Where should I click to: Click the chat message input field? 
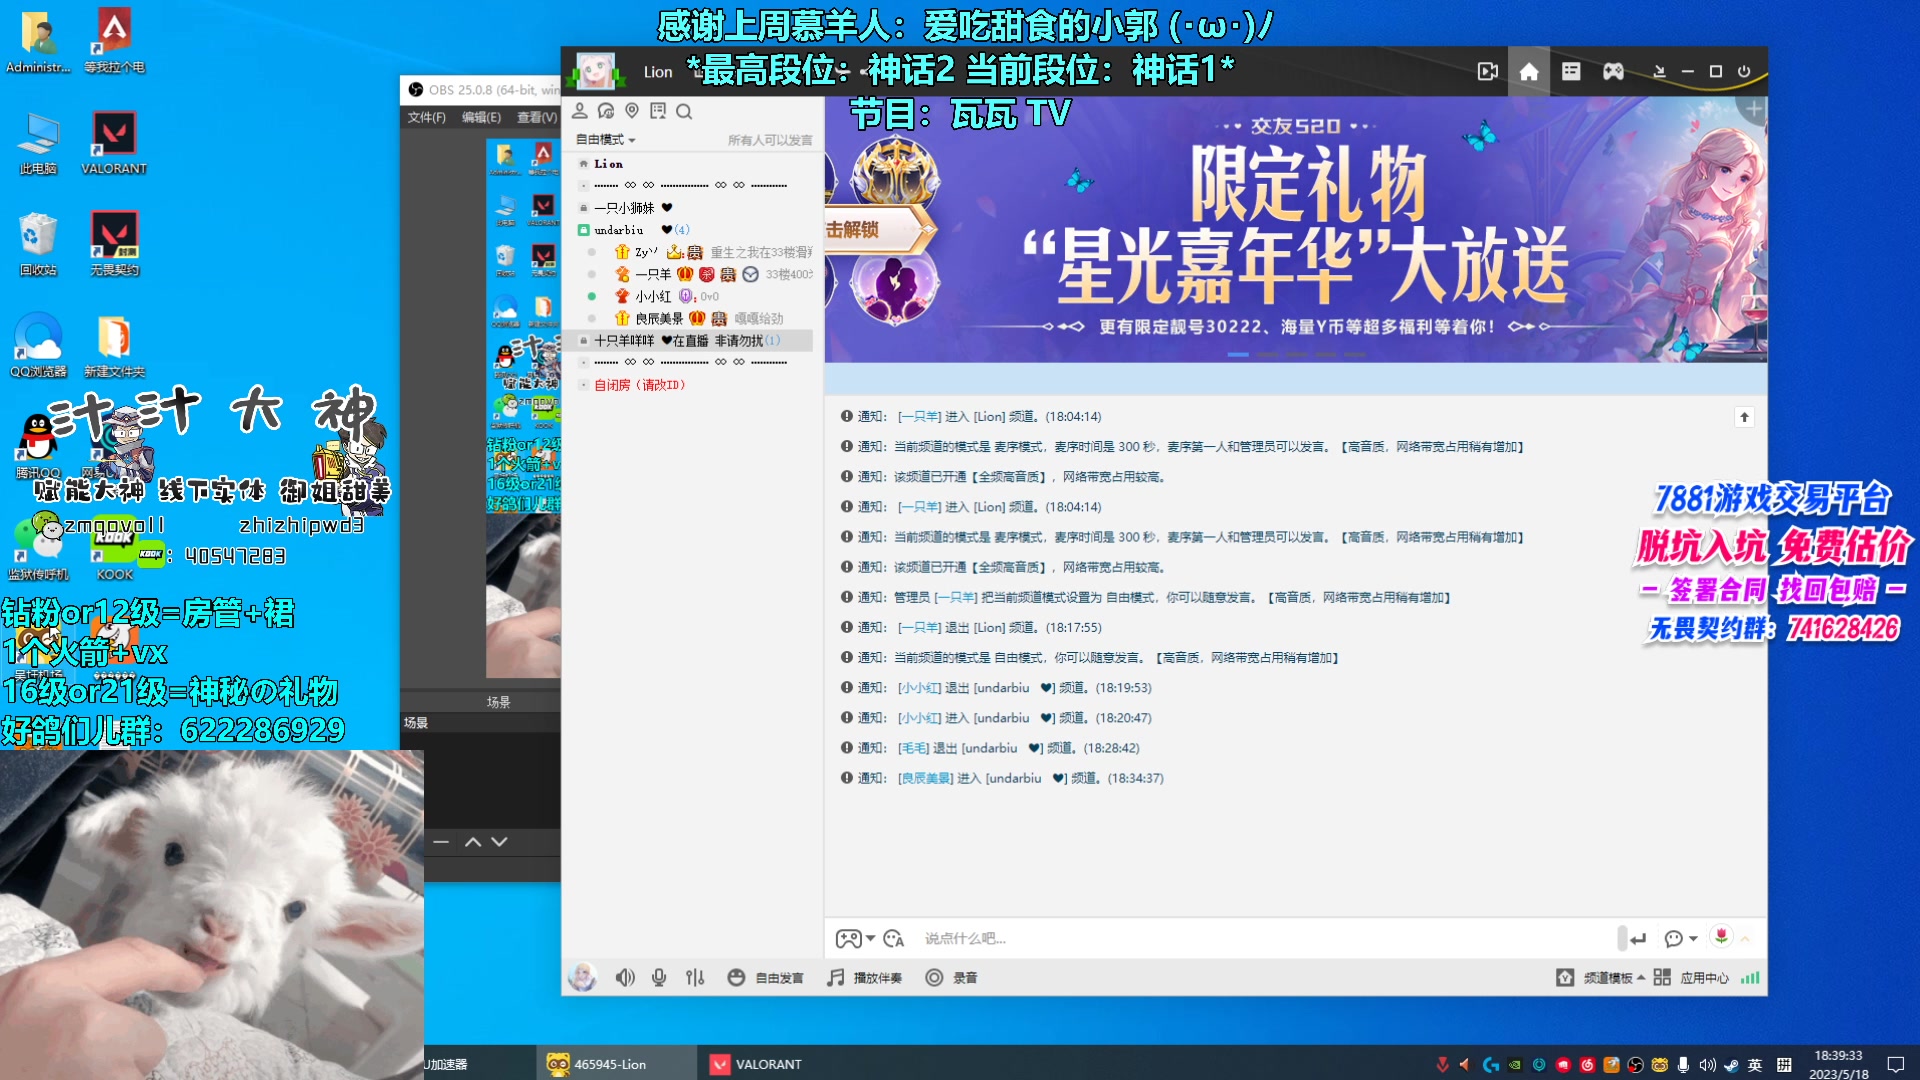pos(1265,939)
